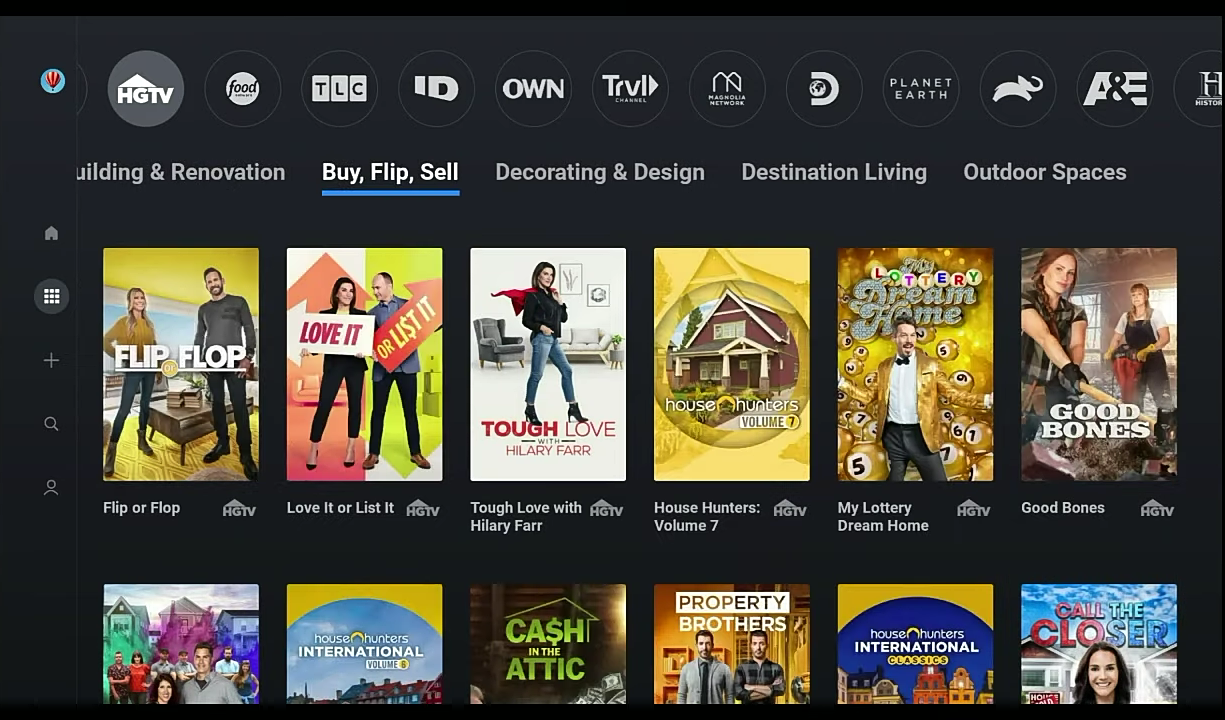Switch to Building & Renovation tab
This screenshot has width=1225, height=720.
(x=181, y=172)
